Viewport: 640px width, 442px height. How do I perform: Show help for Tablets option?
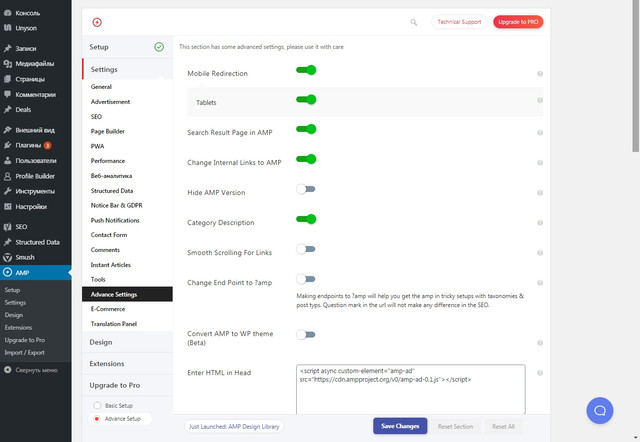tap(540, 100)
